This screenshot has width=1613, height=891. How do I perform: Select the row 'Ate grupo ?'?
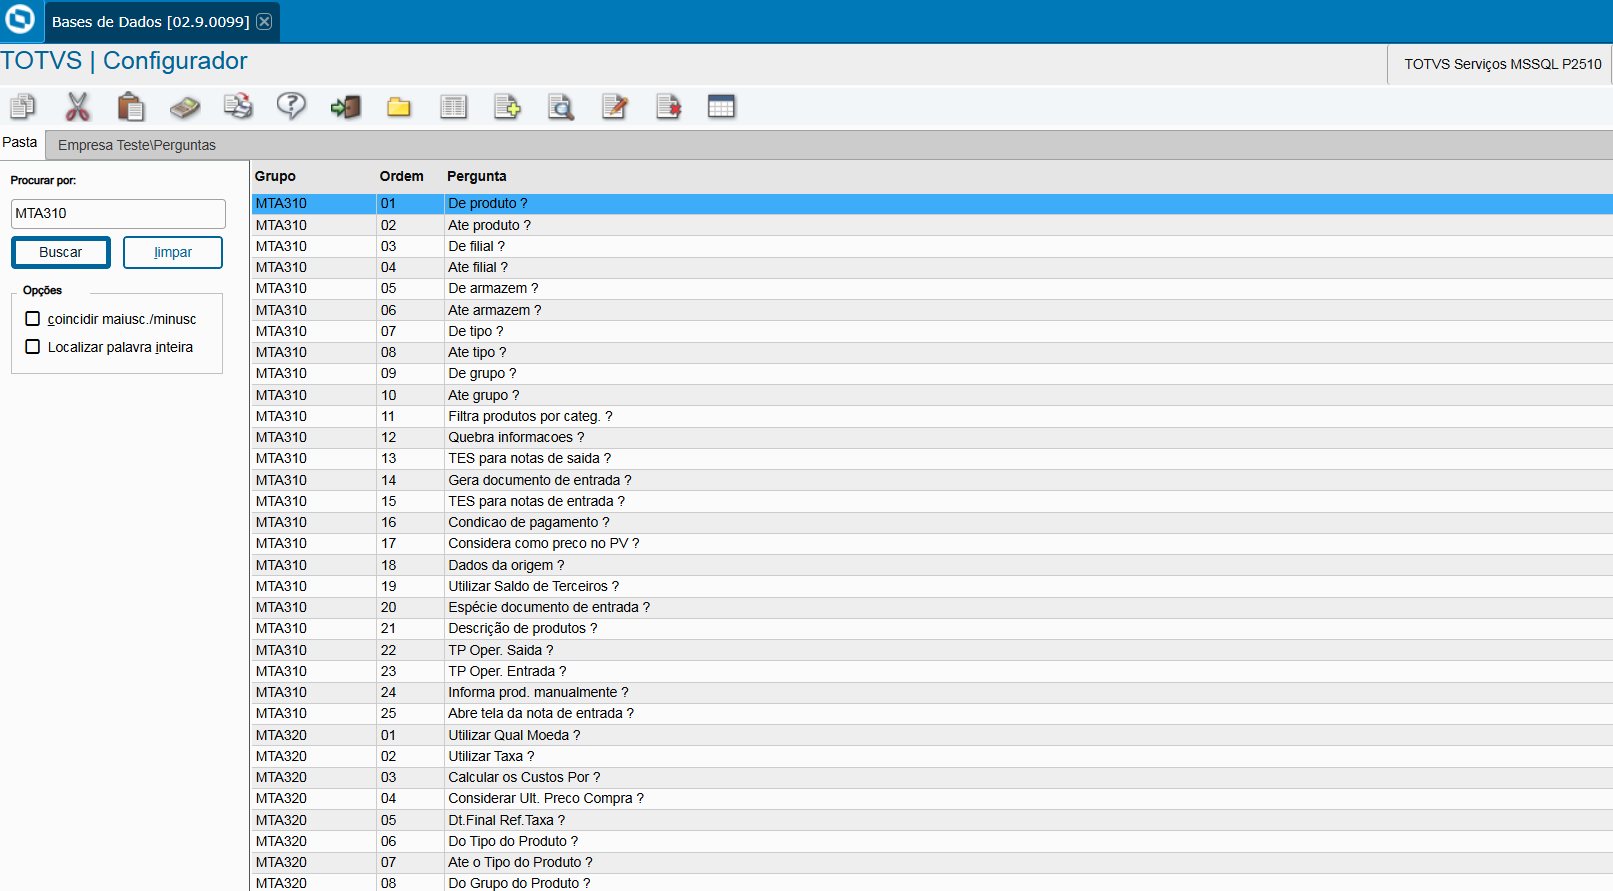click(932, 395)
